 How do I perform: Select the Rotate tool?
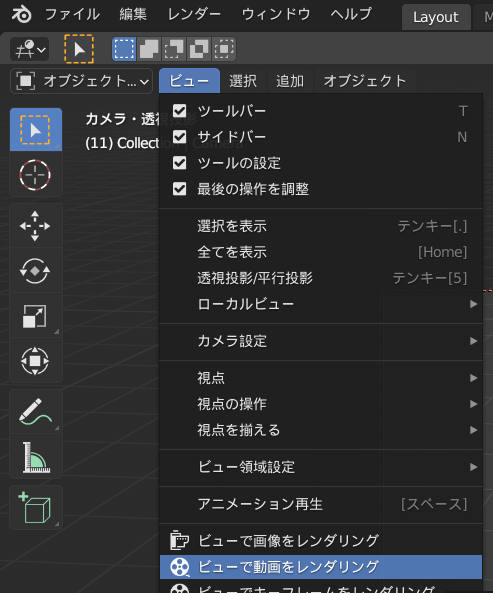pos(35,271)
